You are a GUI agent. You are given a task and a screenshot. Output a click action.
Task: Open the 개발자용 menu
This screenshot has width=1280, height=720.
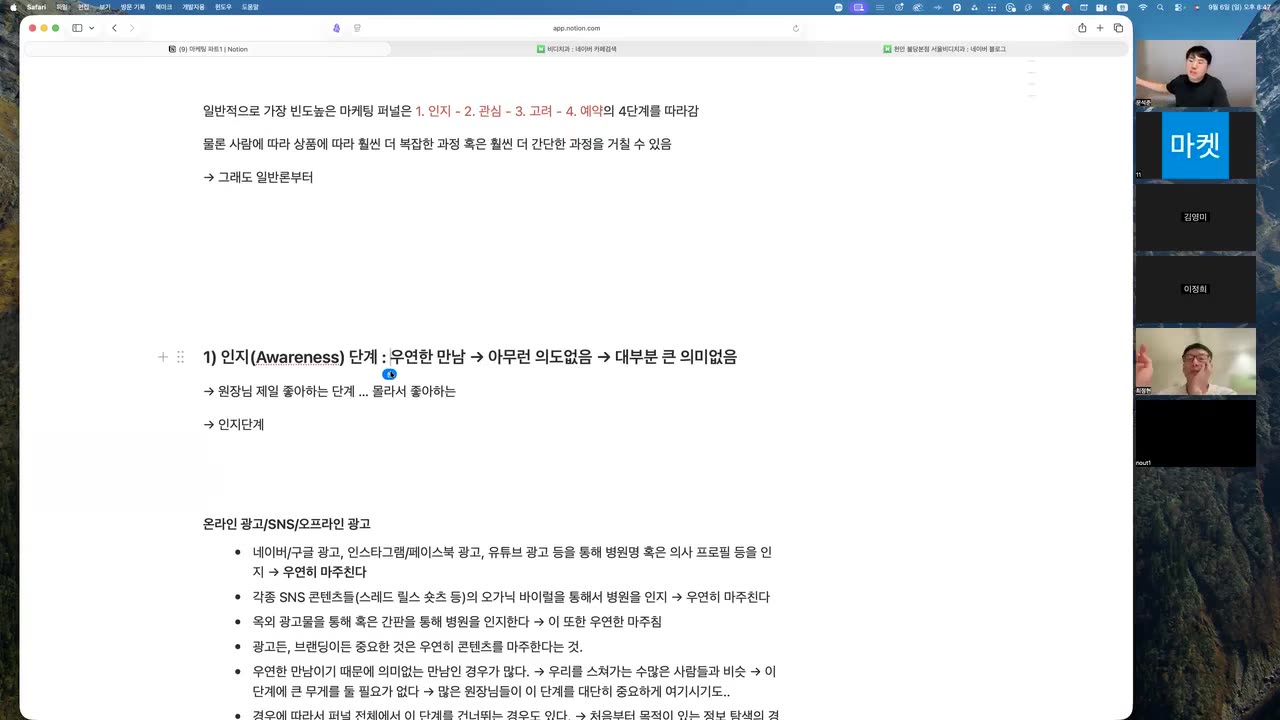(x=193, y=6)
